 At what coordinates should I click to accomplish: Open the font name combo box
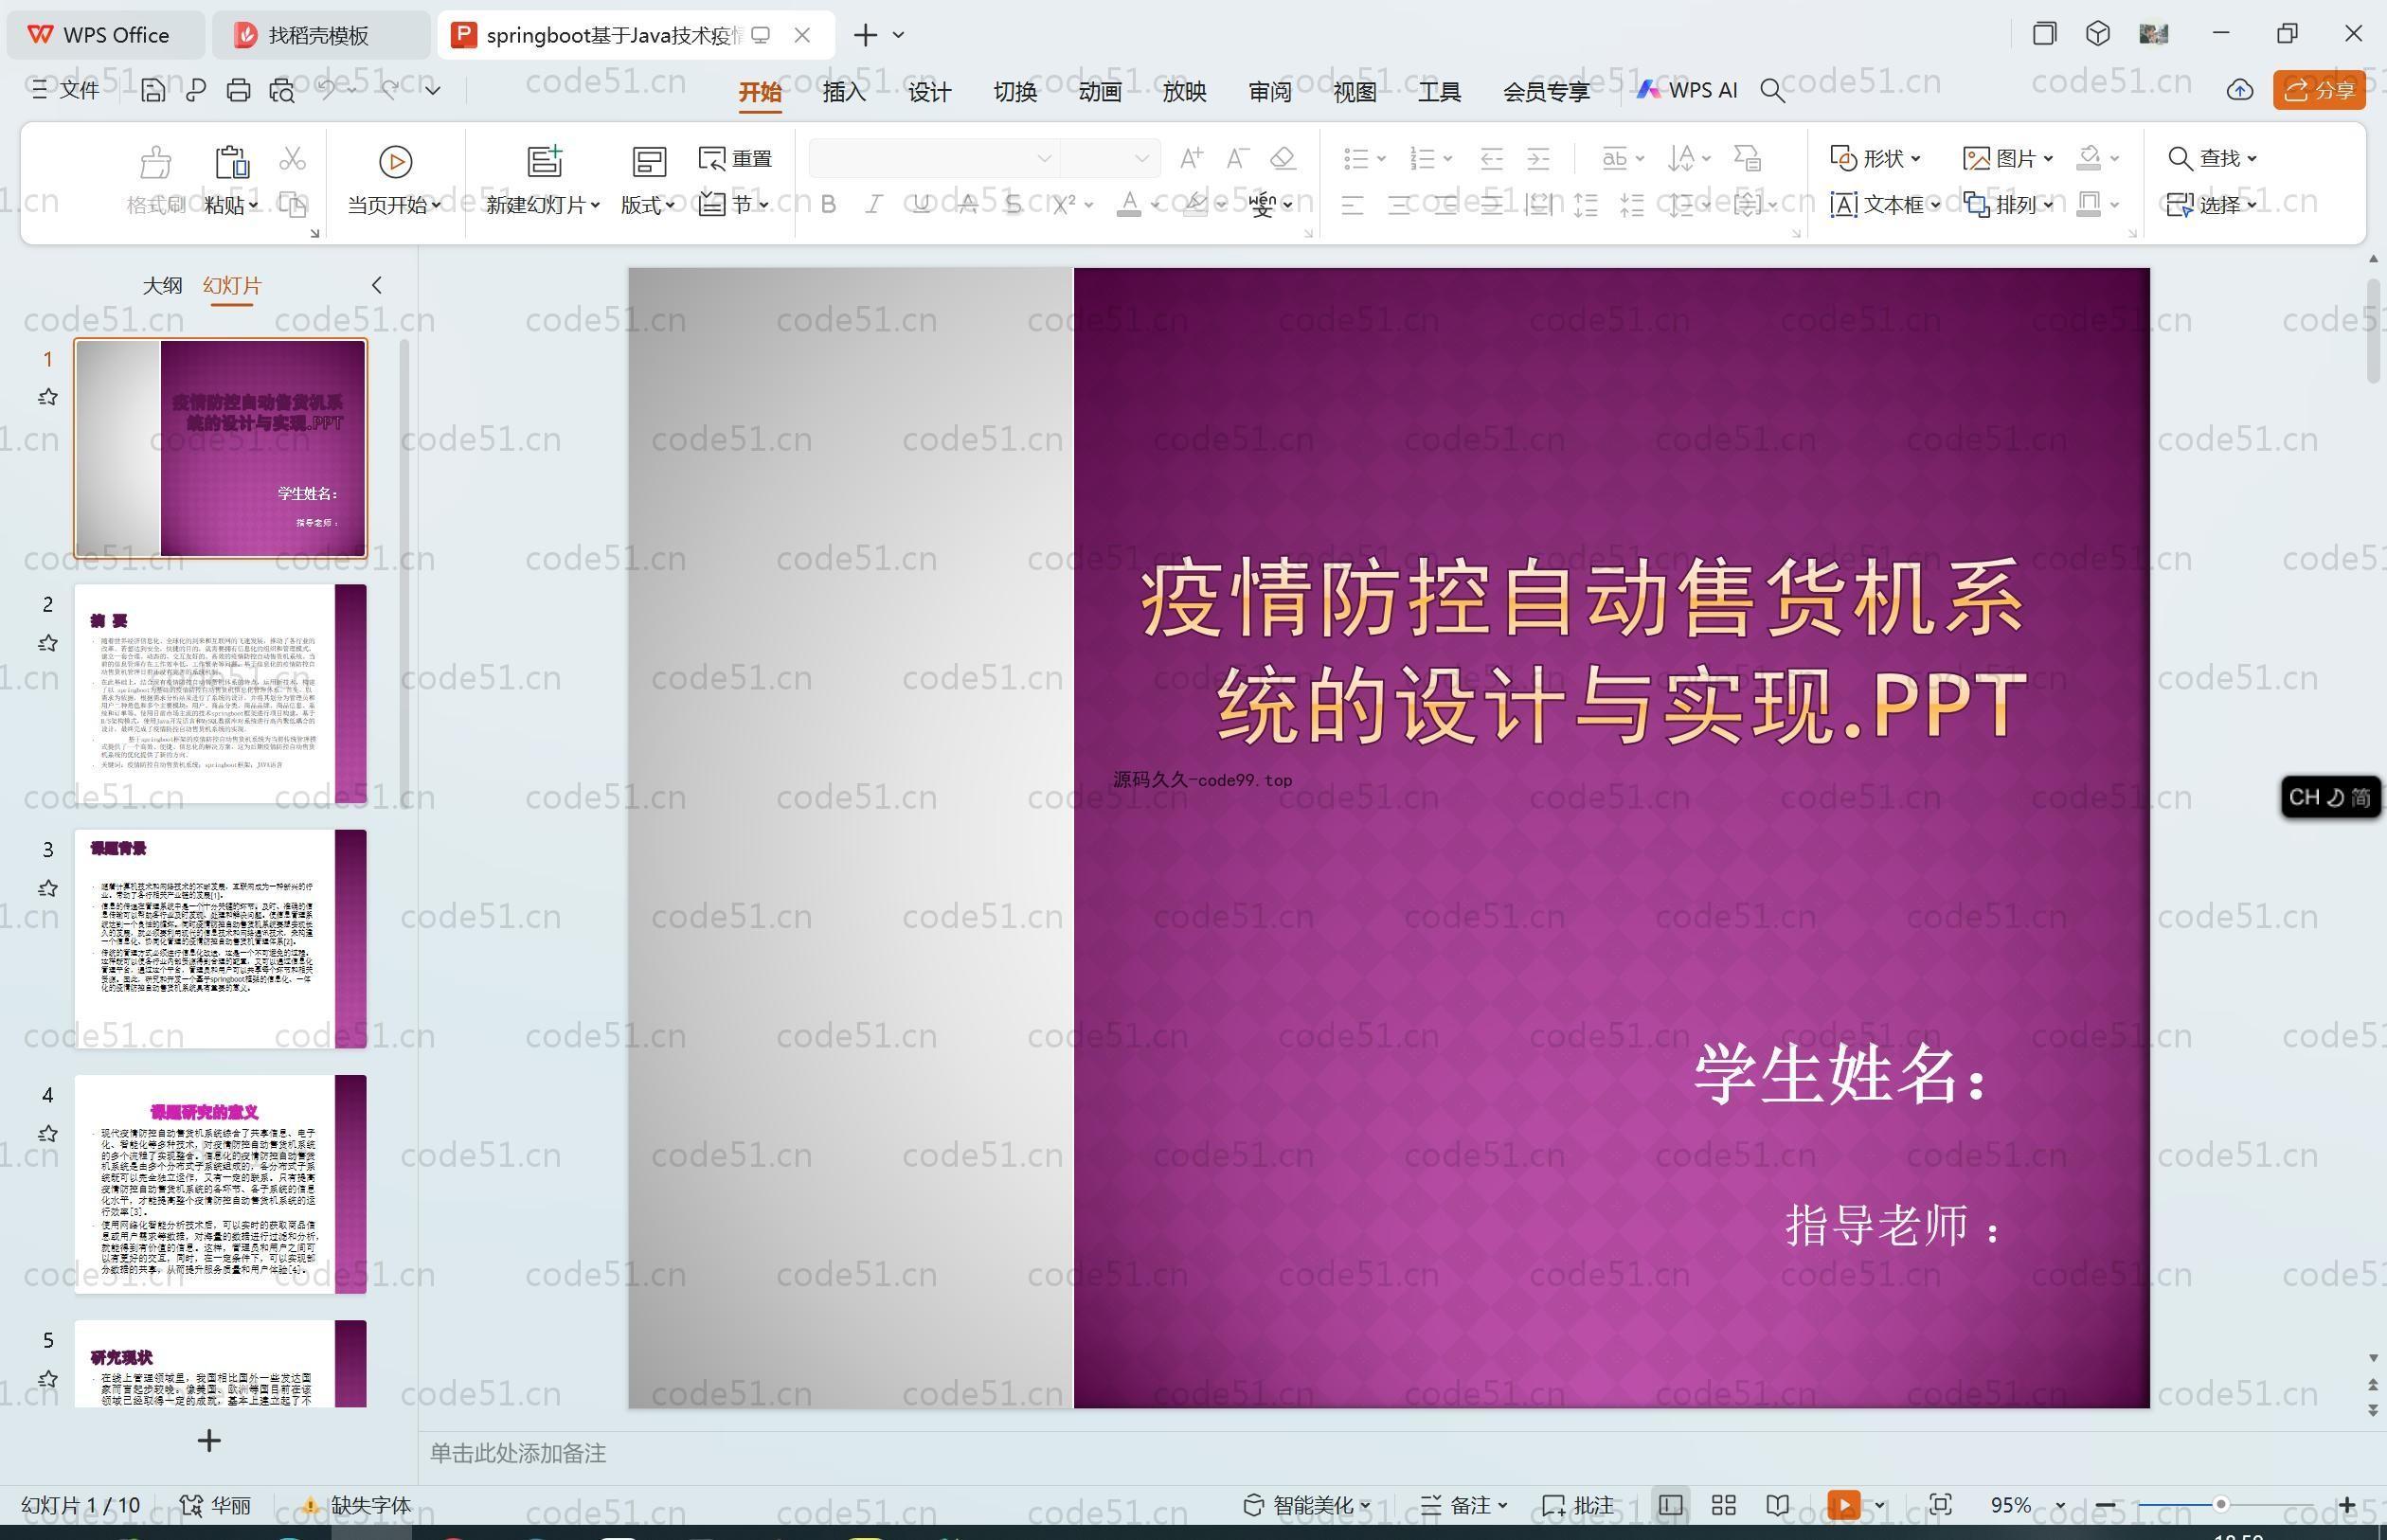pyautogui.click(x=933, y=158)
